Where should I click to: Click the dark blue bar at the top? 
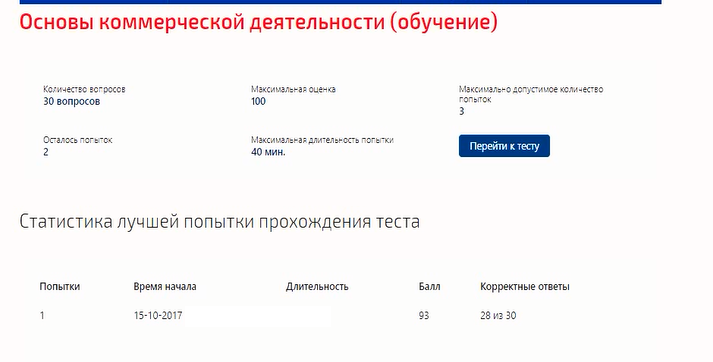point(341,2)
